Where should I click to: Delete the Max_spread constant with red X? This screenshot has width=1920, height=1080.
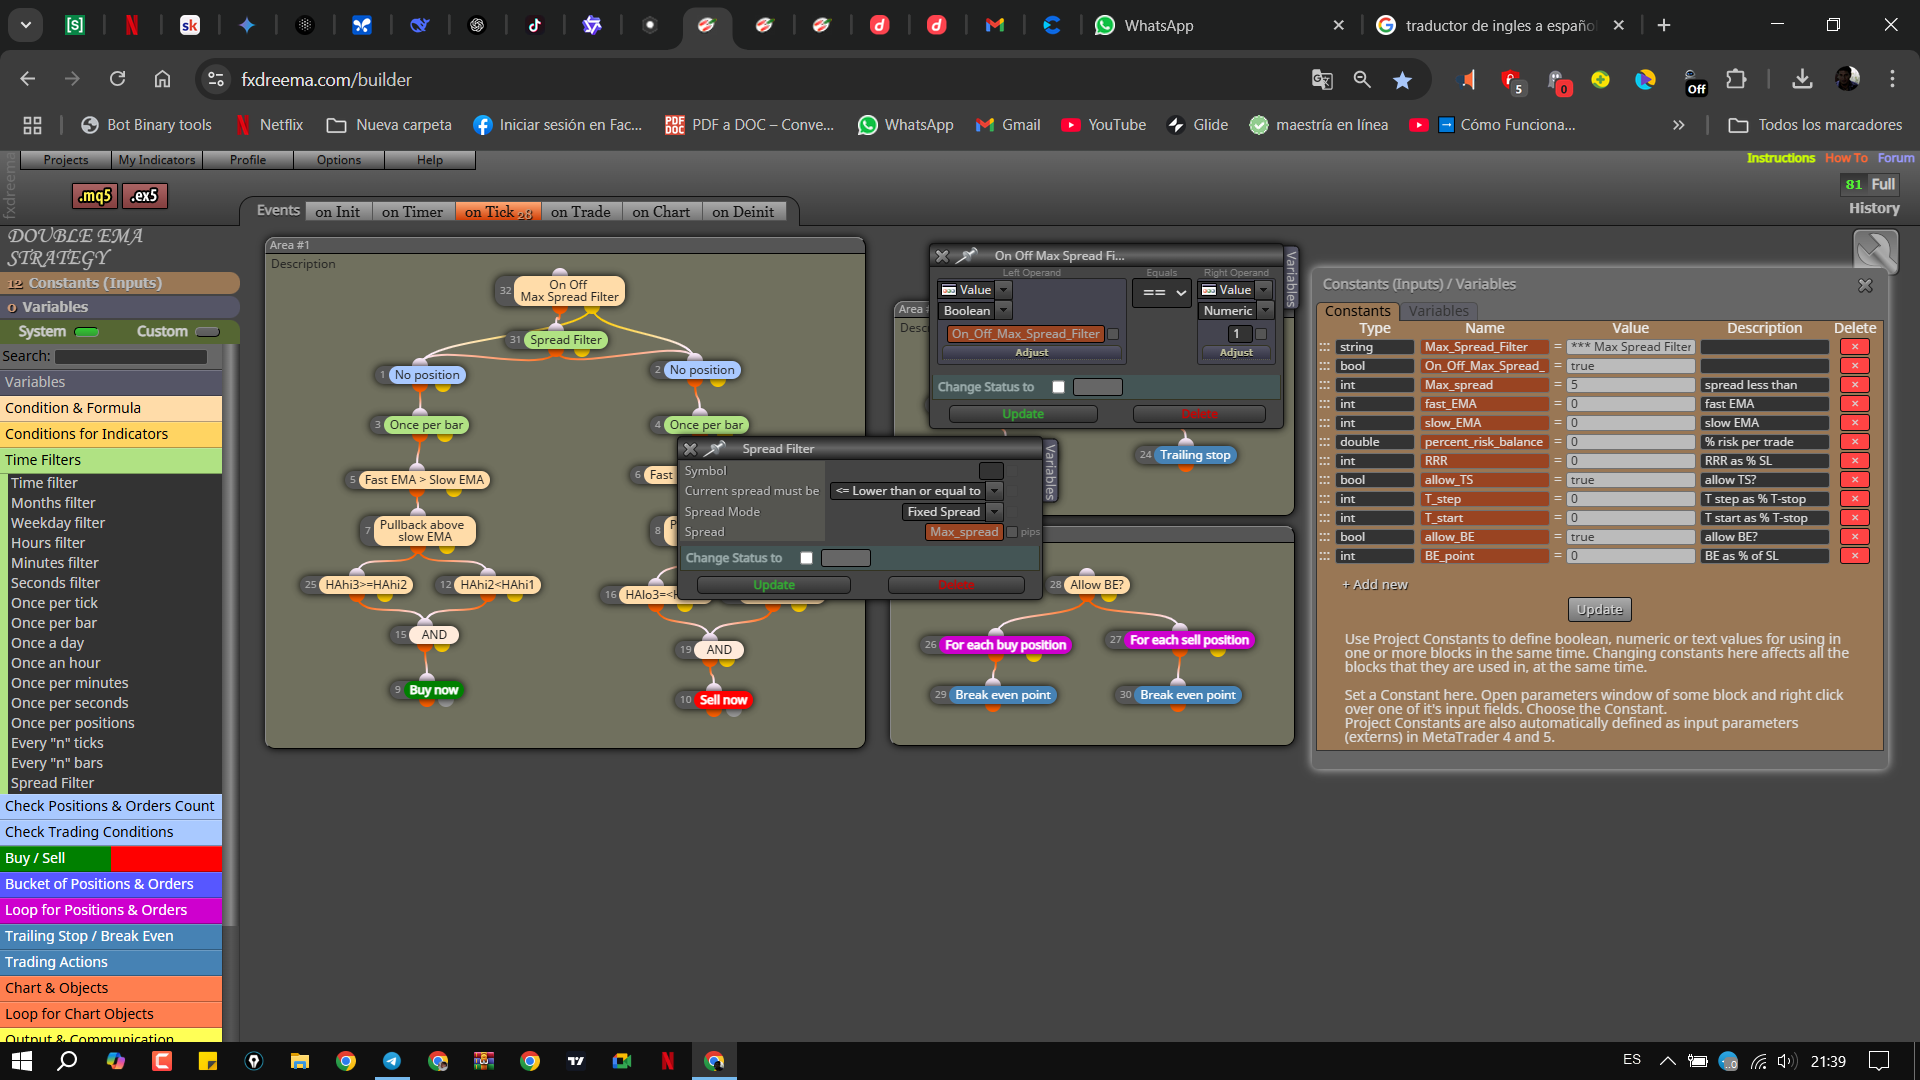(1855, 385)
